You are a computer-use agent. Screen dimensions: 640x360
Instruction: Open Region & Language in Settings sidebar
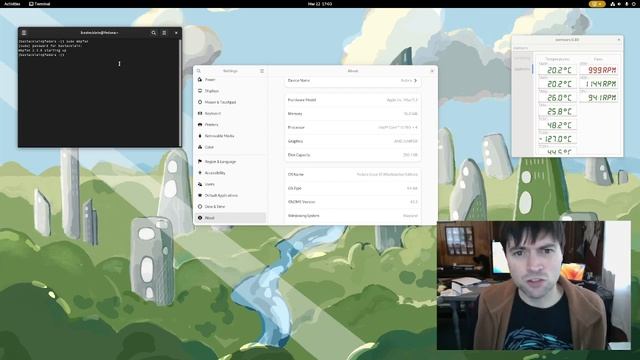pyautogui.click(x=230, y=162)
